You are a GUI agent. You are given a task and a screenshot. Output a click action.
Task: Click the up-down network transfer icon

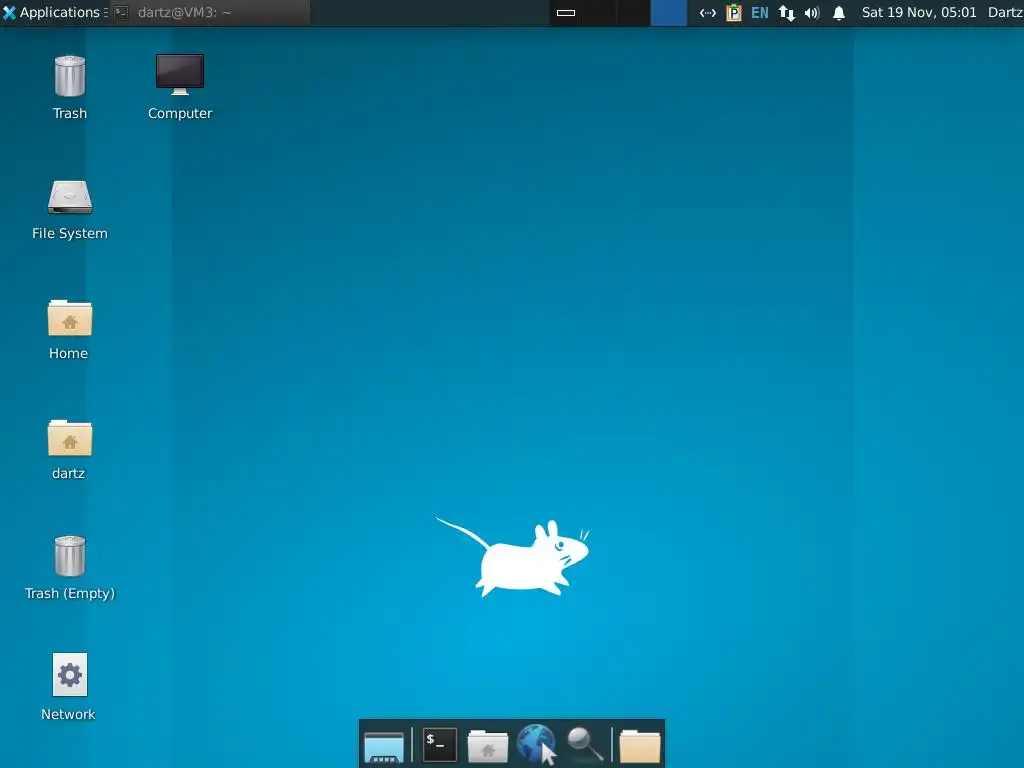(x=787, y=12)
